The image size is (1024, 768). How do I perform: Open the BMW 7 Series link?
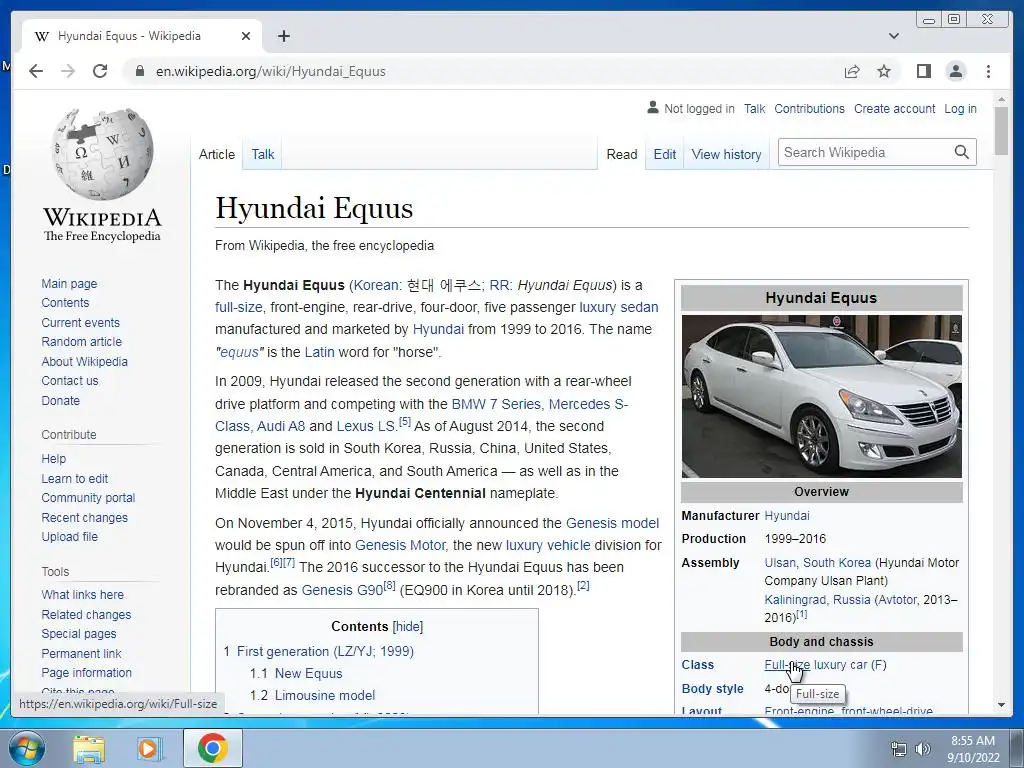(496, 404)
